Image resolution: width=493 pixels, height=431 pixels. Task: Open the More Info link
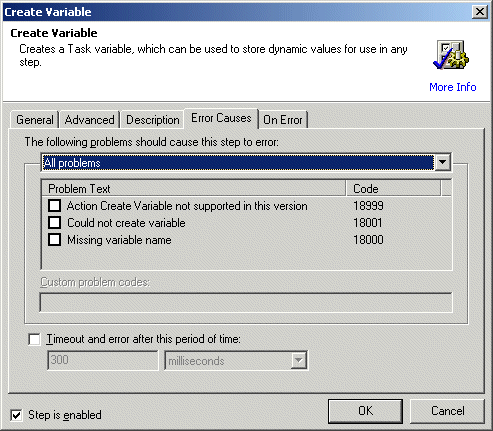pyautogui.click(x=453, y=87)
